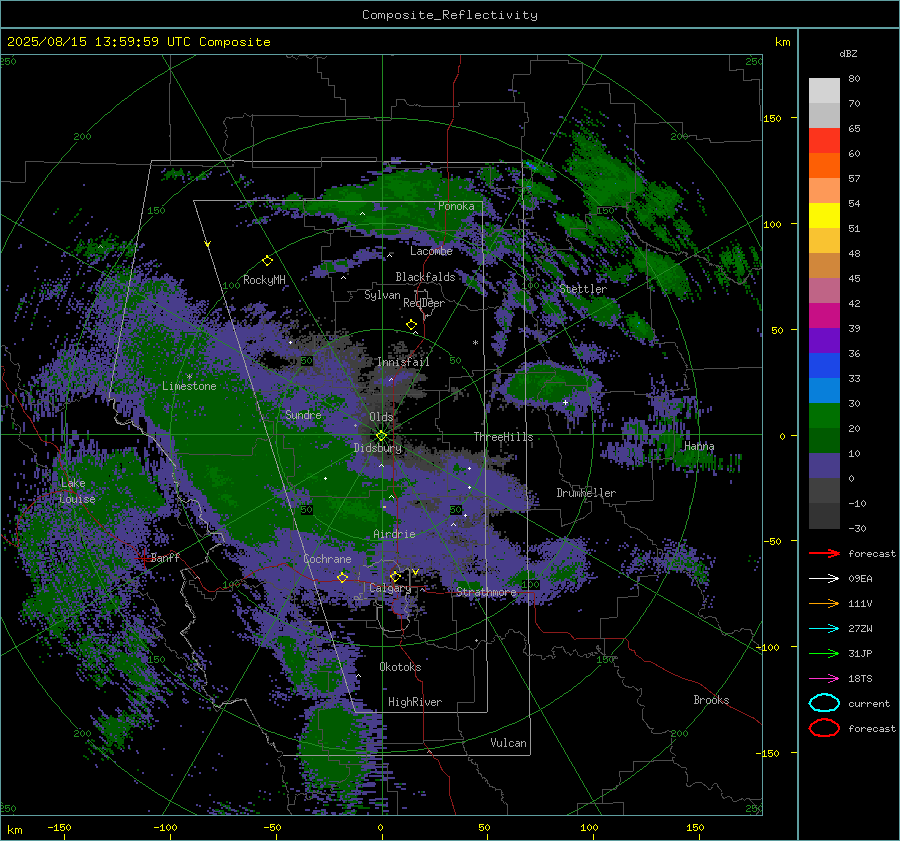
Task: Click the Brooks city label
Action: [x=711, y=700]
